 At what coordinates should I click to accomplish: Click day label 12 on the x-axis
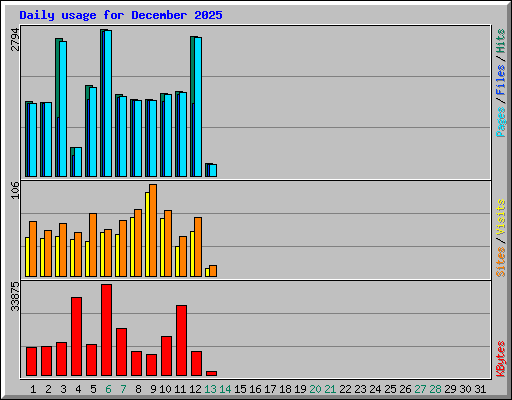coord(195,389)
